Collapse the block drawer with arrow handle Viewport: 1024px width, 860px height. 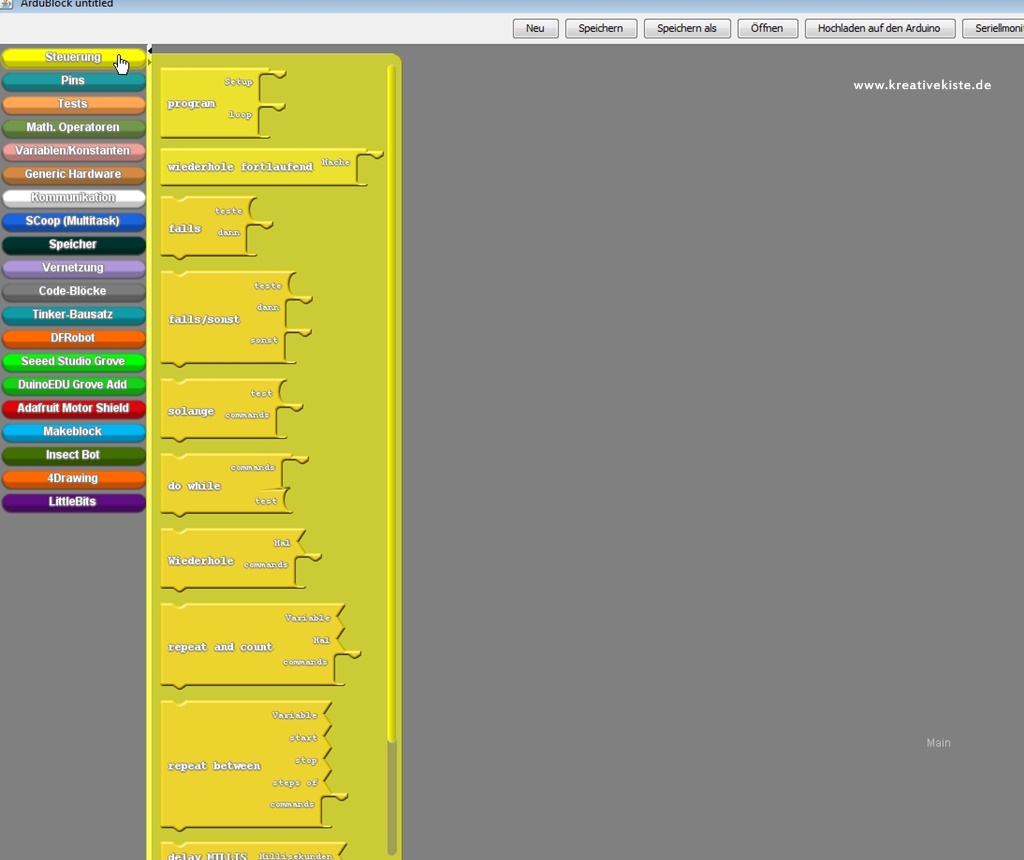click(150, 49)
